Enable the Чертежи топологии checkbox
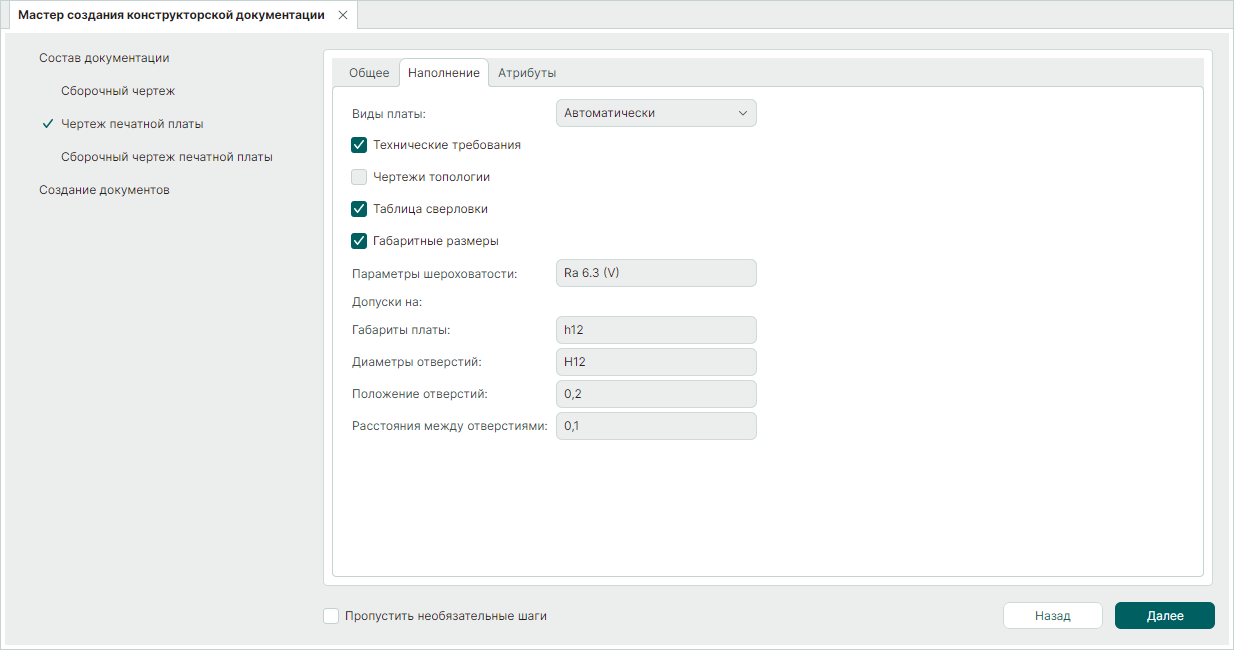This screenshot has height=650, width=1234. [x=360, y=177]
